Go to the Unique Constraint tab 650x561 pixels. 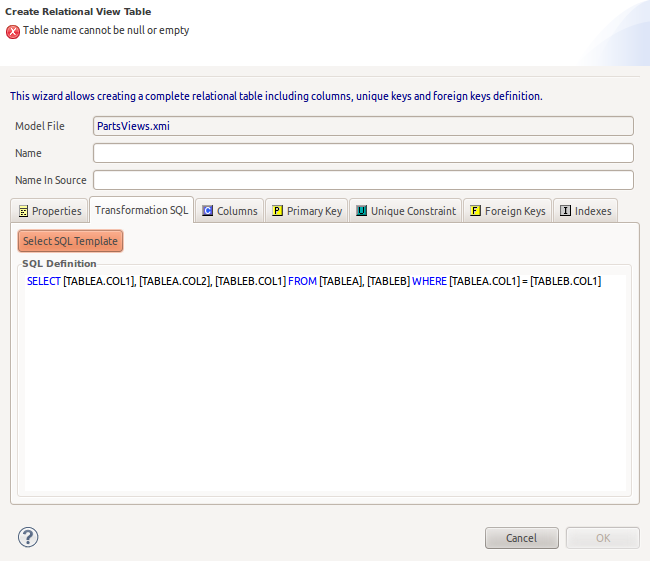click(x=406, y=211)
